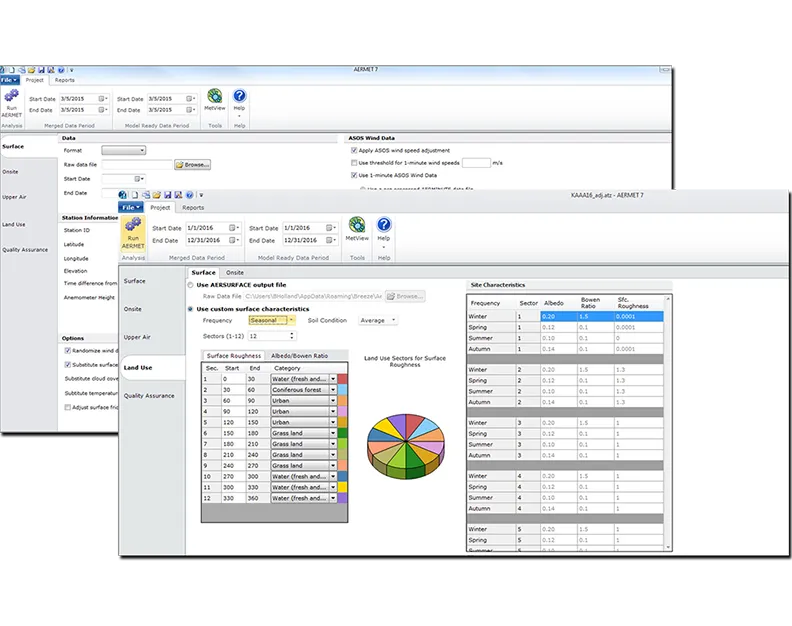Expand the Soil Condition Average dropdown
Screen dimensions: 792x626
click(x=392, y=321)
